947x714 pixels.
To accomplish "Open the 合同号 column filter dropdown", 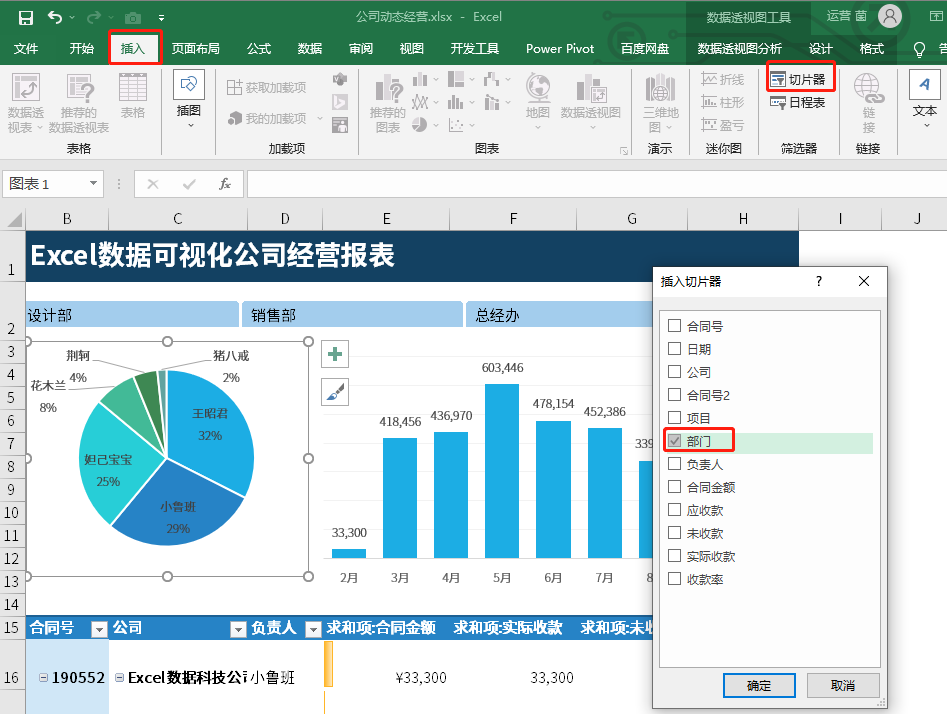I will click(x=98, y=629).
